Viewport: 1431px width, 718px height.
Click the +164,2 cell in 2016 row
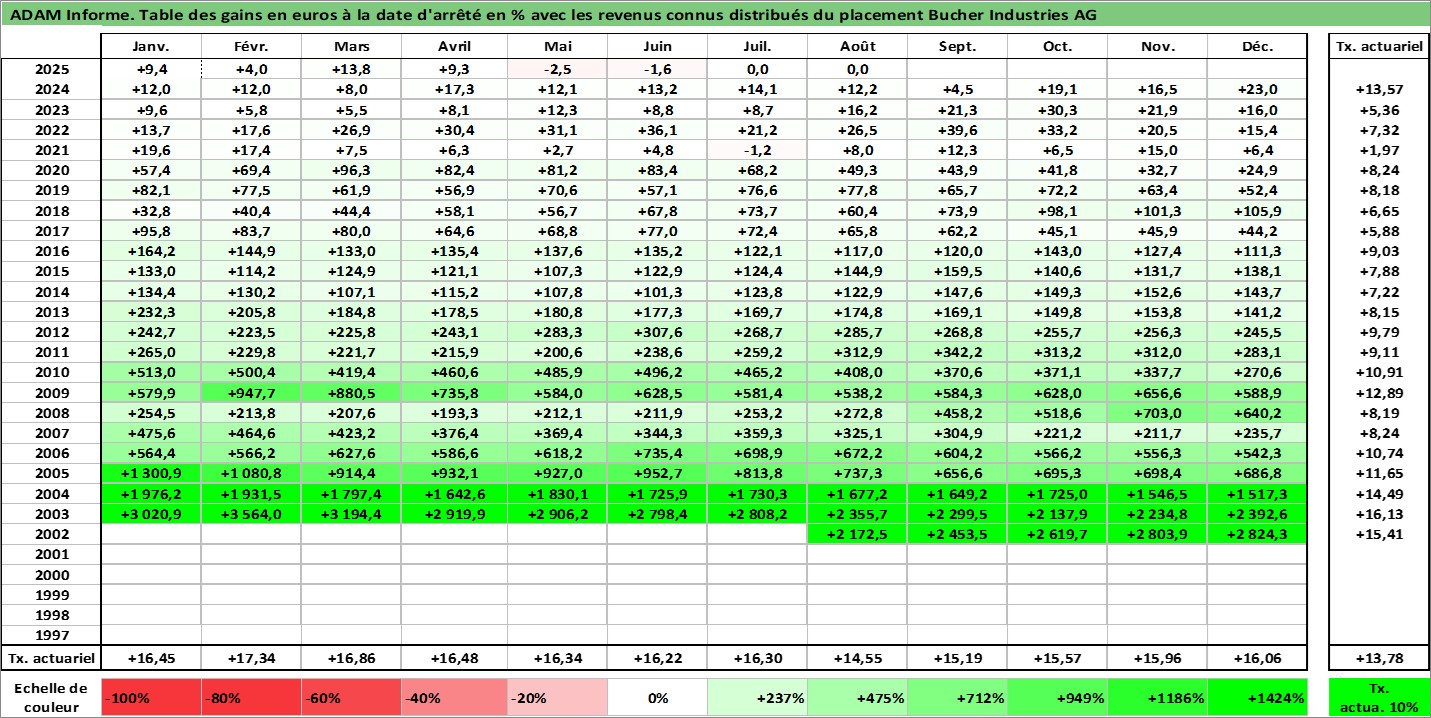click(152, 251)
